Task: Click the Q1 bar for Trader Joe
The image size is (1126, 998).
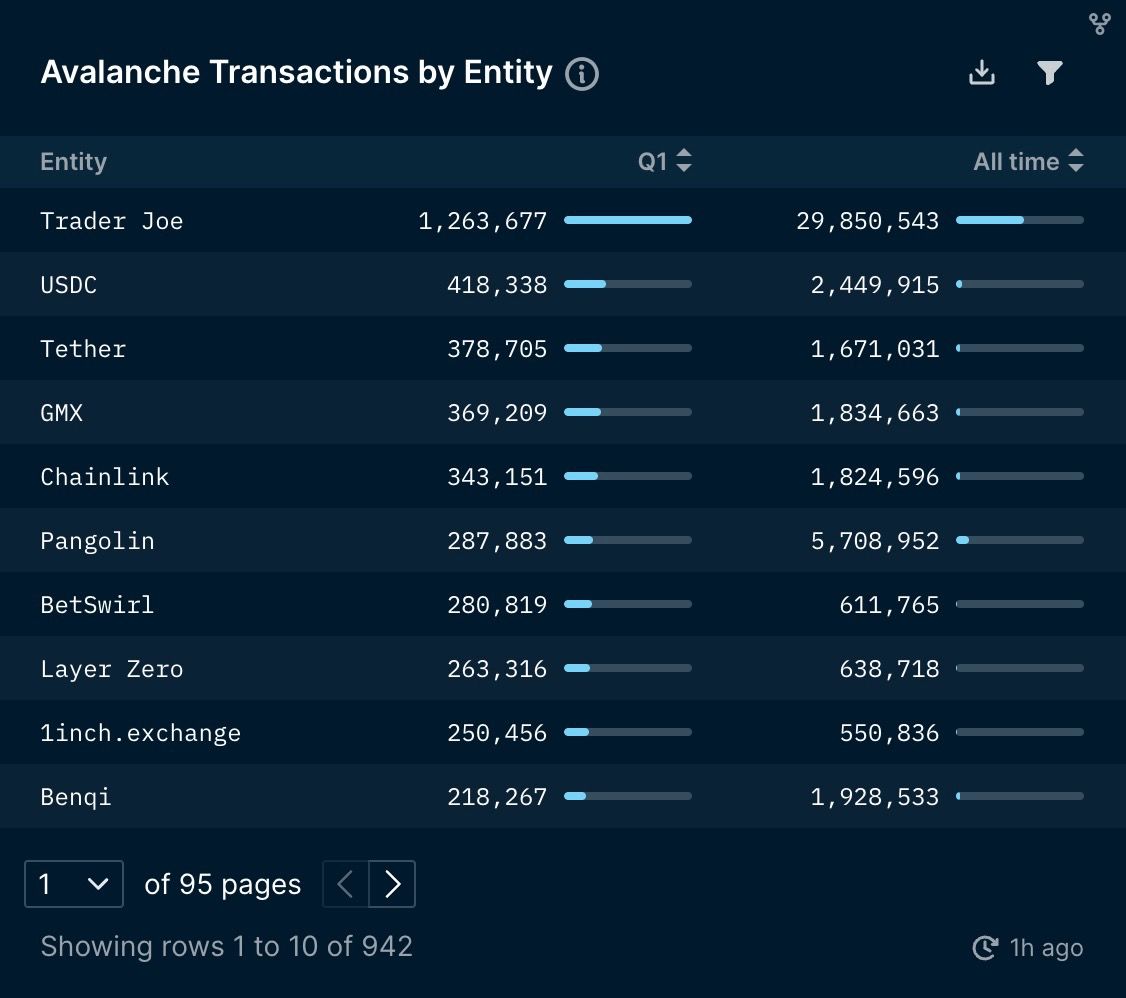Action: 628,220
